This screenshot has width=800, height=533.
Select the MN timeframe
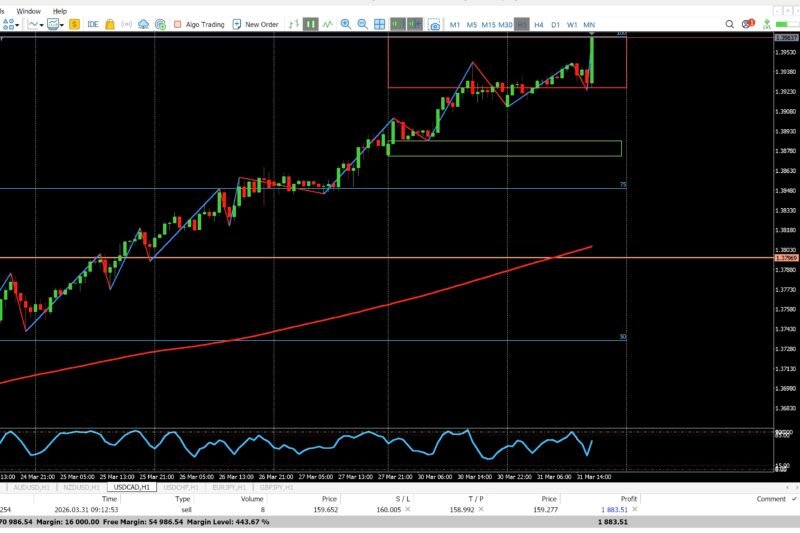tap(589, 24)
